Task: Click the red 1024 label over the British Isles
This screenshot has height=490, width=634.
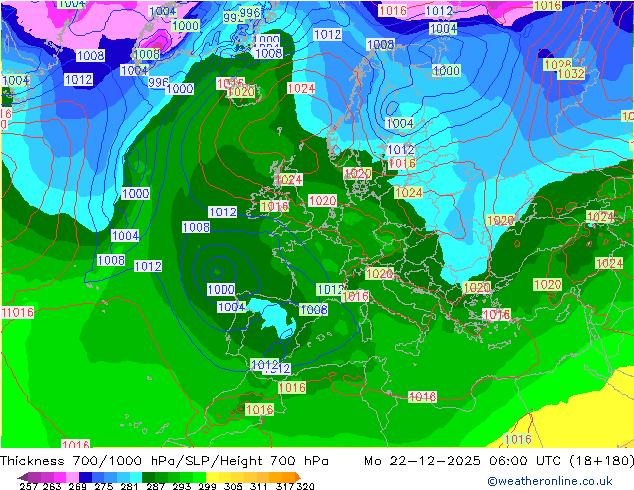Action: (289, 180)
